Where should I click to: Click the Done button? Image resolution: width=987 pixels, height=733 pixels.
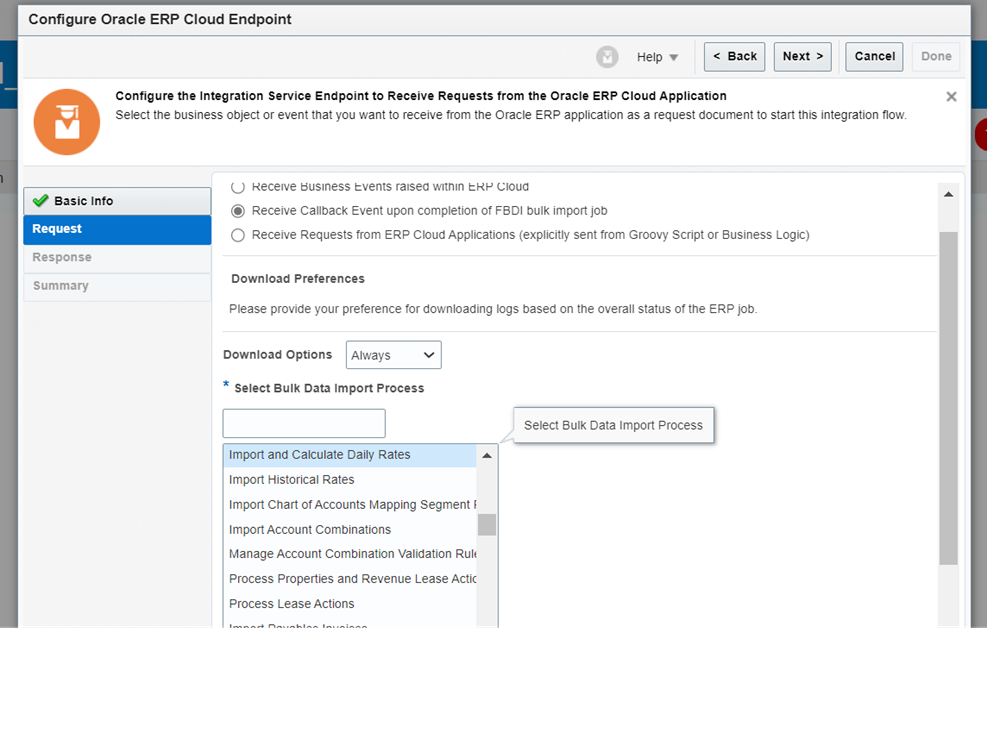[x=936, y=57]
